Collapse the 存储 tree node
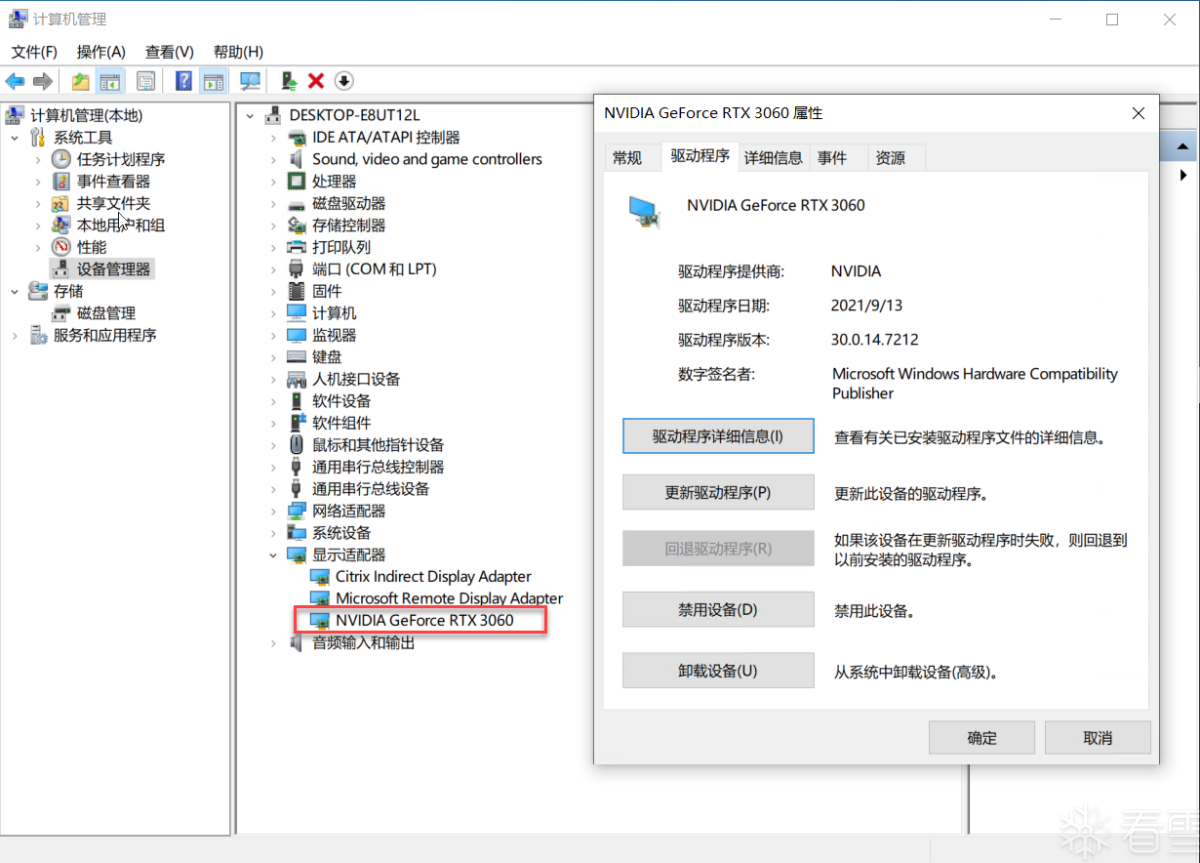This screenshot has height=863, width=1200. point(15,292)
